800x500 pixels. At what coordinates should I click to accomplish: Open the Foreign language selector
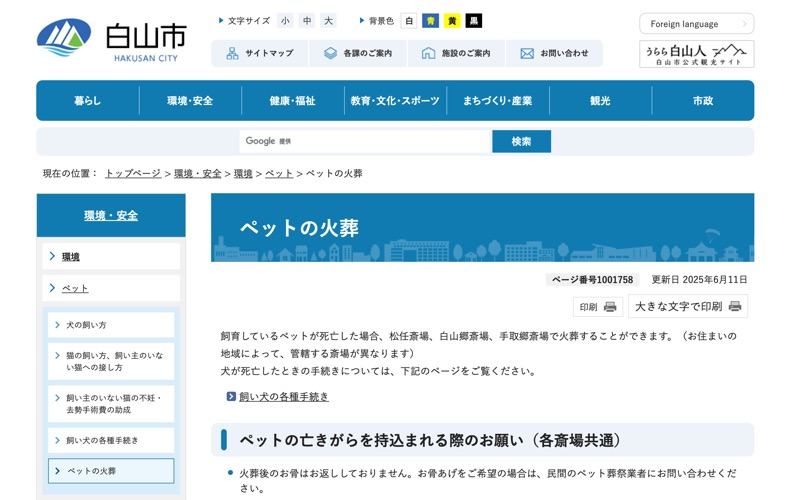click(696, 24)
